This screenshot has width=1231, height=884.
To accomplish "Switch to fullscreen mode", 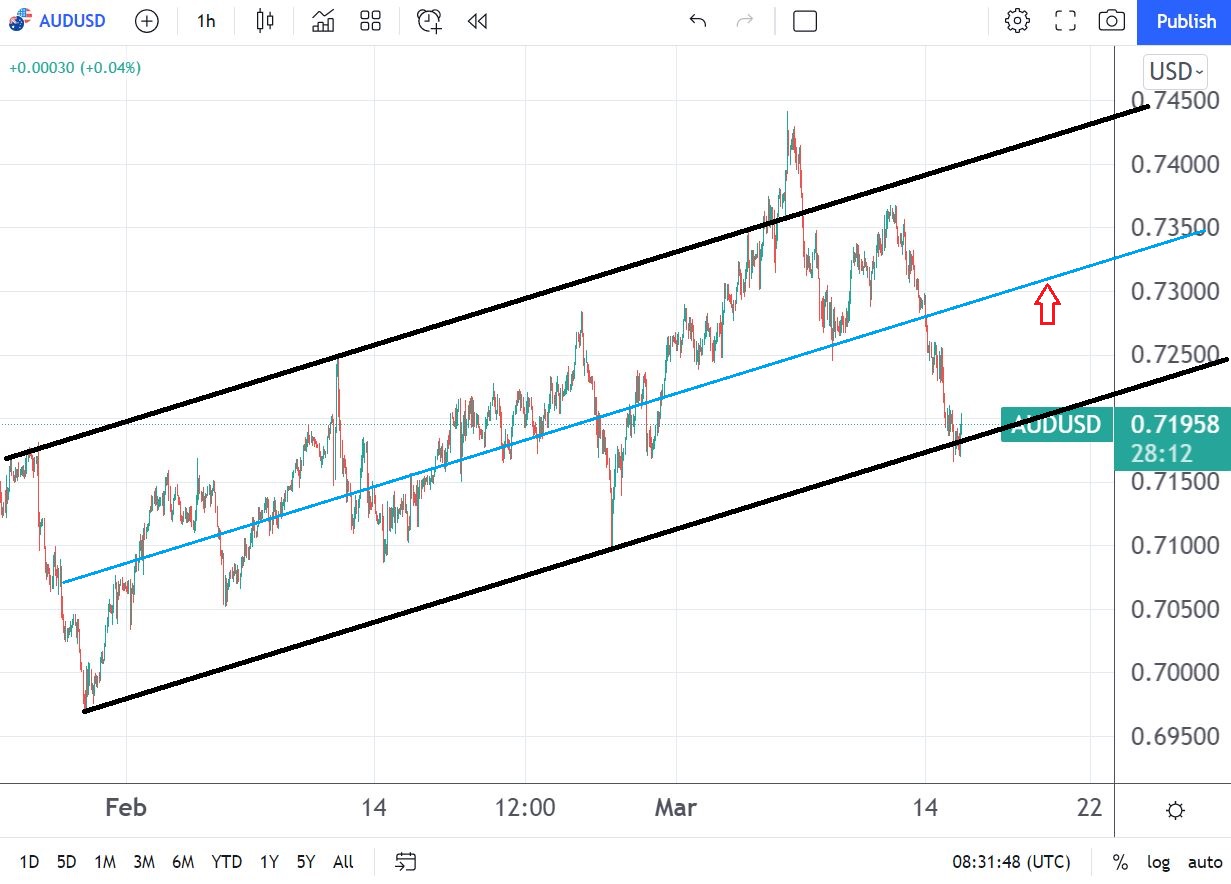I will (x=1065, y=21).
